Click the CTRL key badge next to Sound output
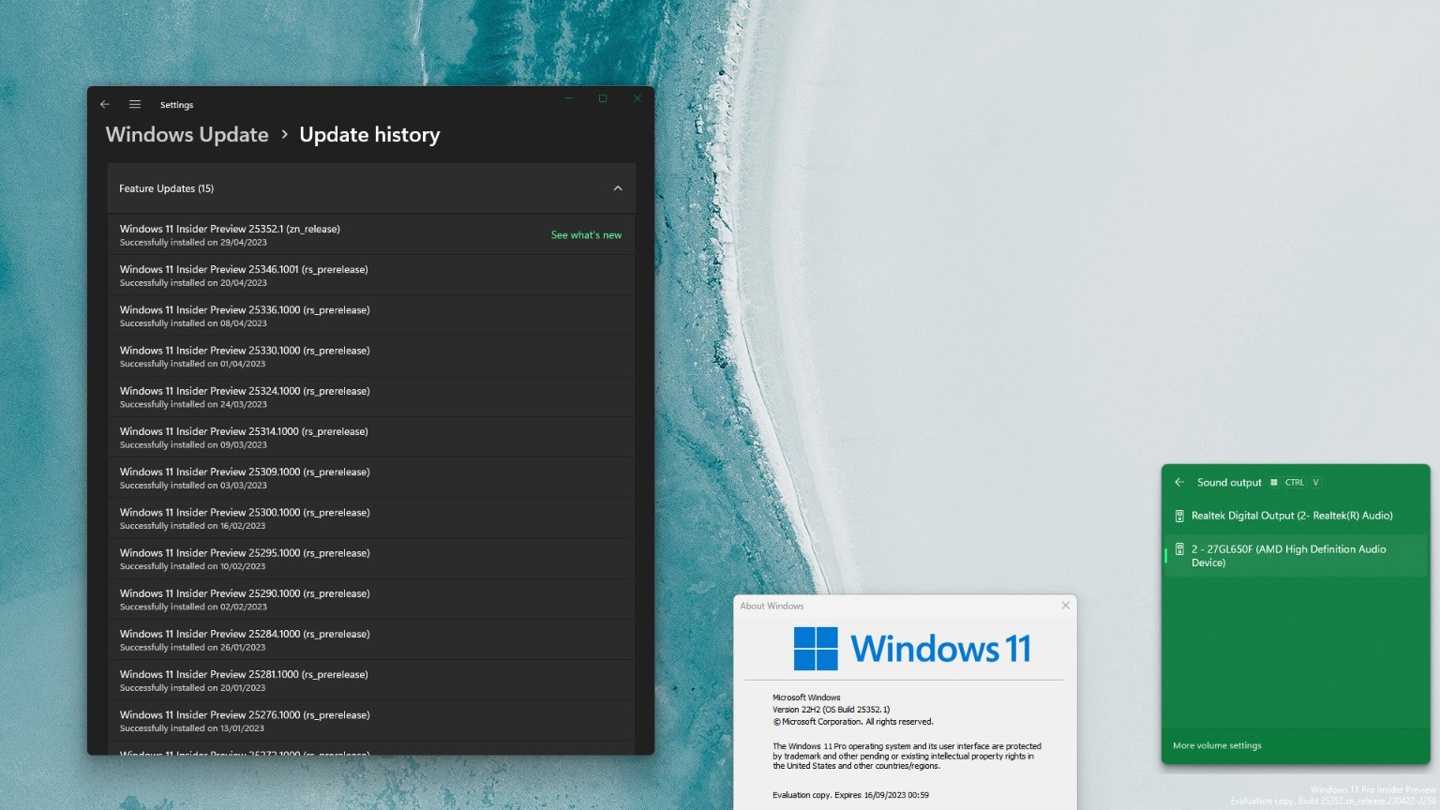 click(x=1294, y=482)
